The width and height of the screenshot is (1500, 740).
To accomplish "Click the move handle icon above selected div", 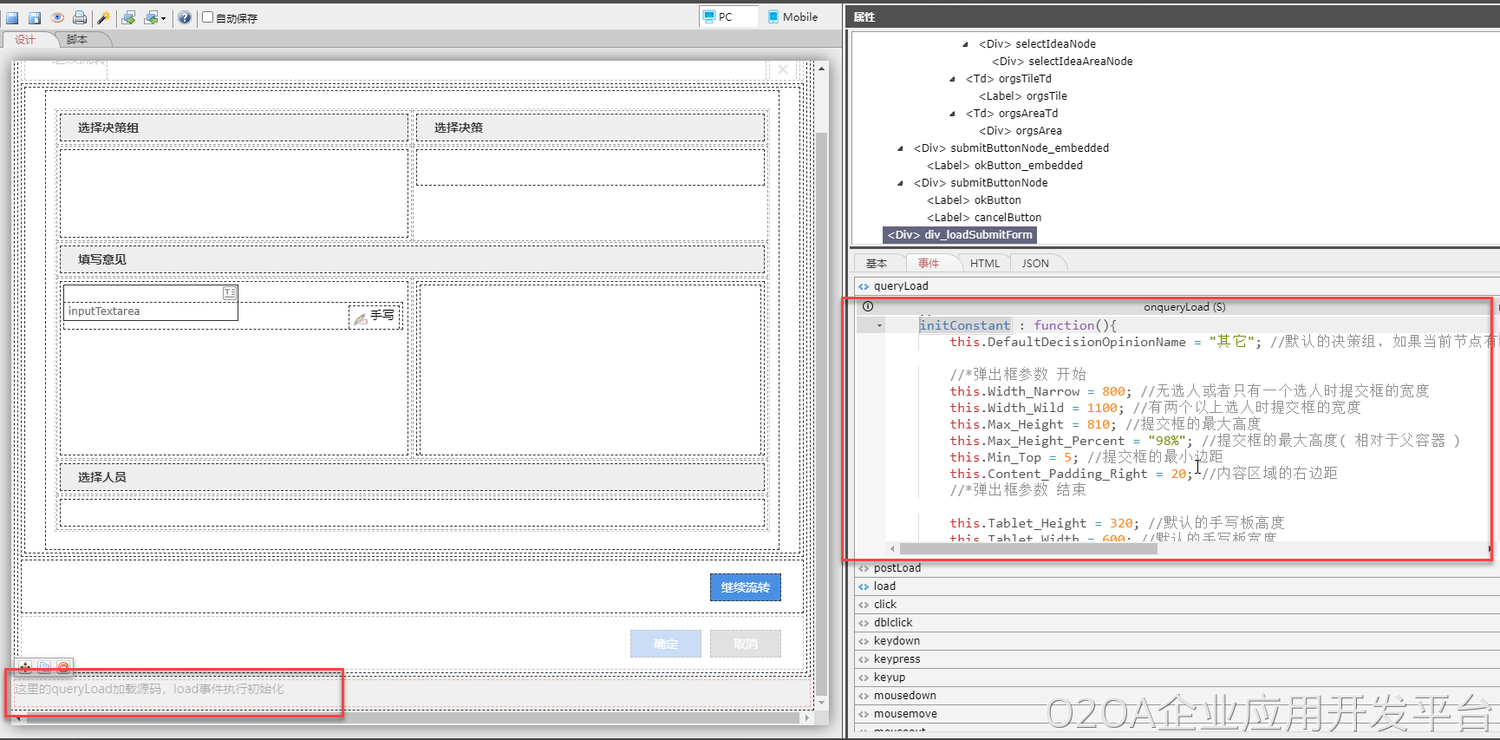I will pos(25,667).
